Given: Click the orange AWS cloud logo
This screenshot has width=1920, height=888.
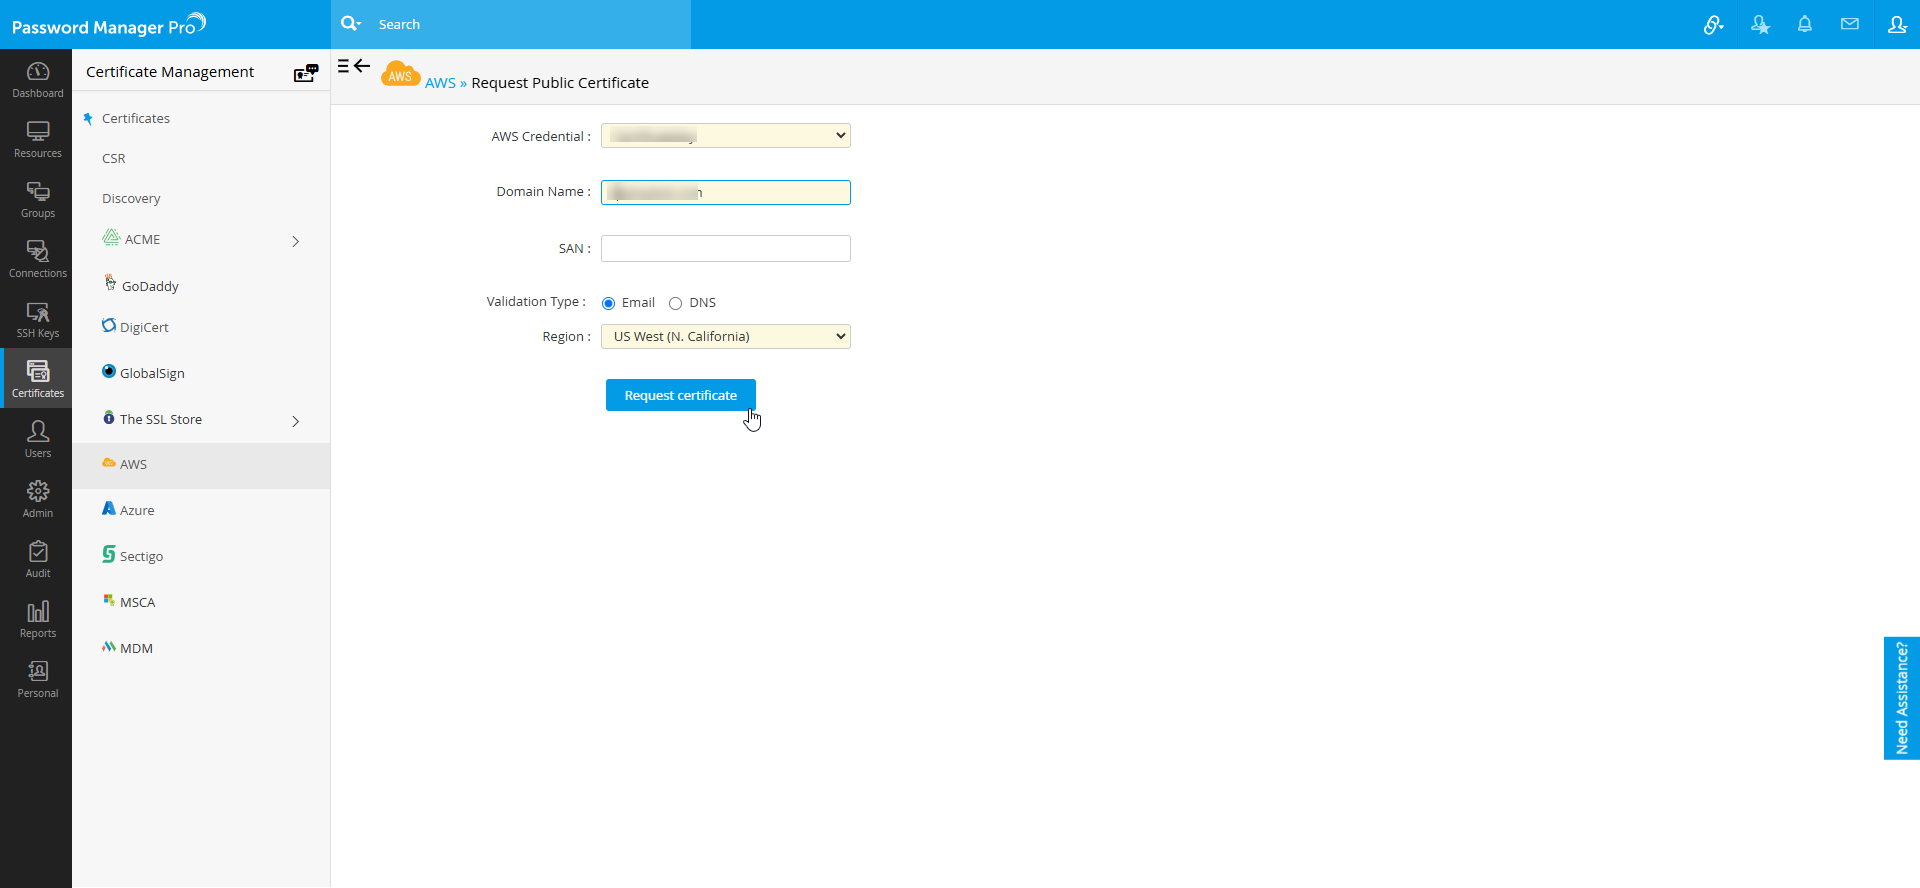Looking at the screenshot, I should pyautogui.click(x=400, y=74).
